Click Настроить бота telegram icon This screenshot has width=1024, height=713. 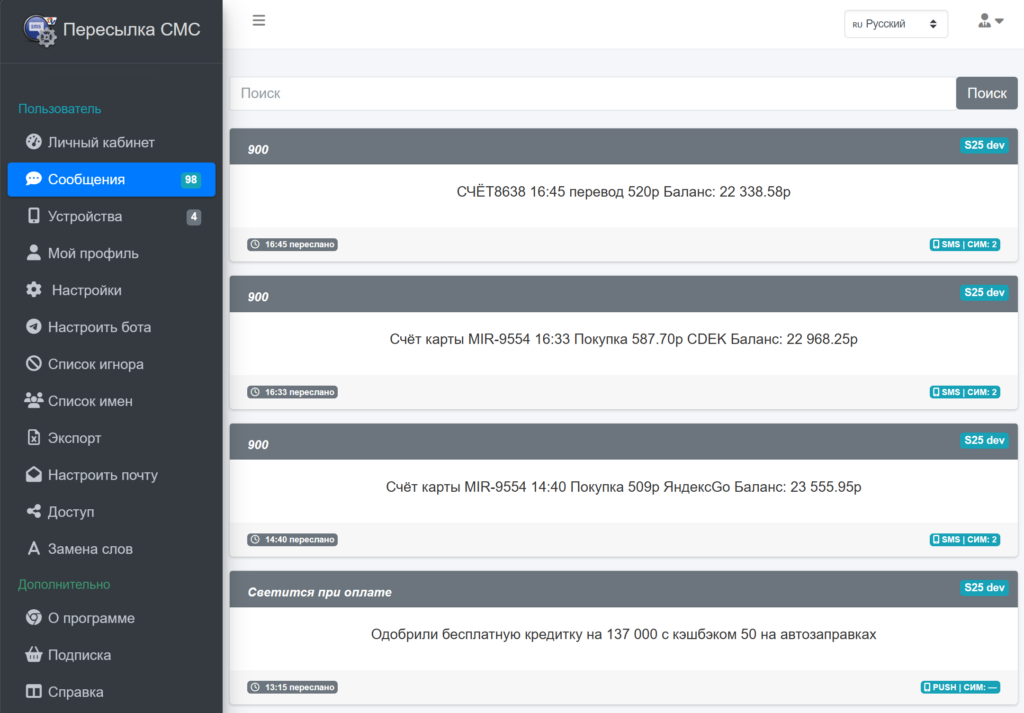pyautogui.click(x=34, y=327)
